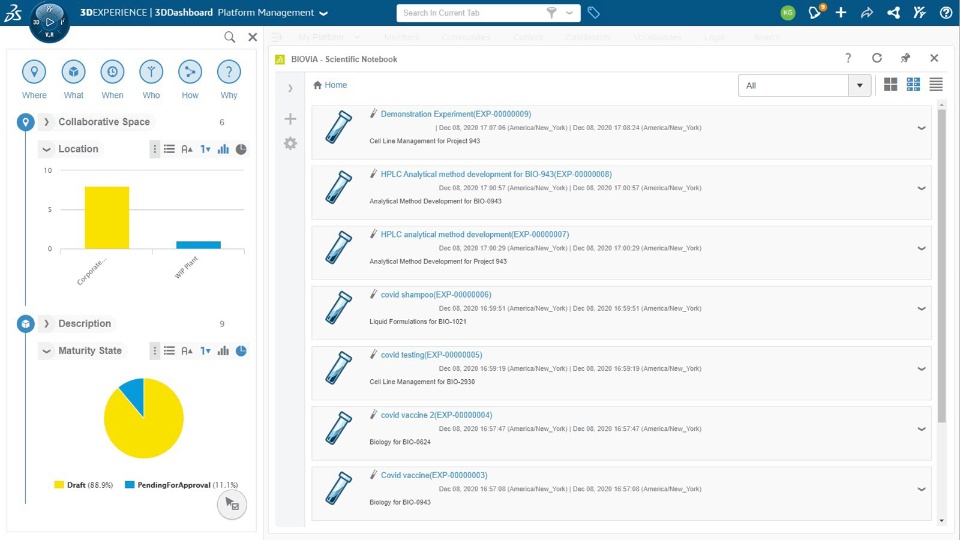Screen dimensions: 960x540
Task: Open covid shampoo(EXP-00000006) experiment
Action: pos(436,295)
